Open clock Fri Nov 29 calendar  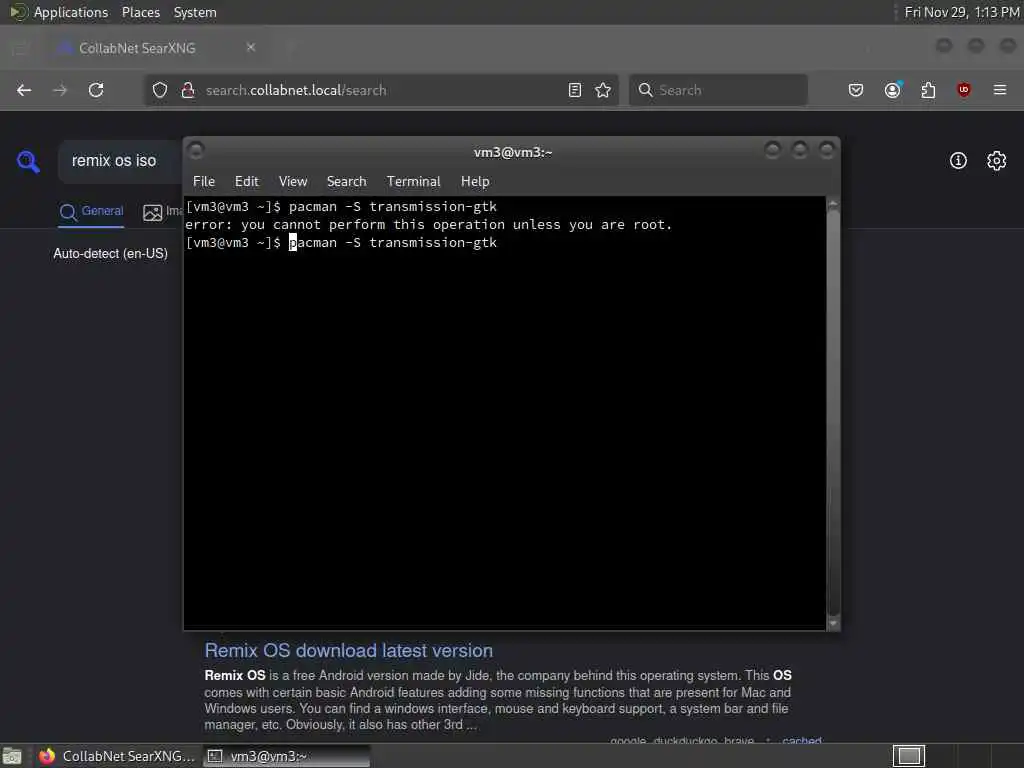tap(961, 12)
